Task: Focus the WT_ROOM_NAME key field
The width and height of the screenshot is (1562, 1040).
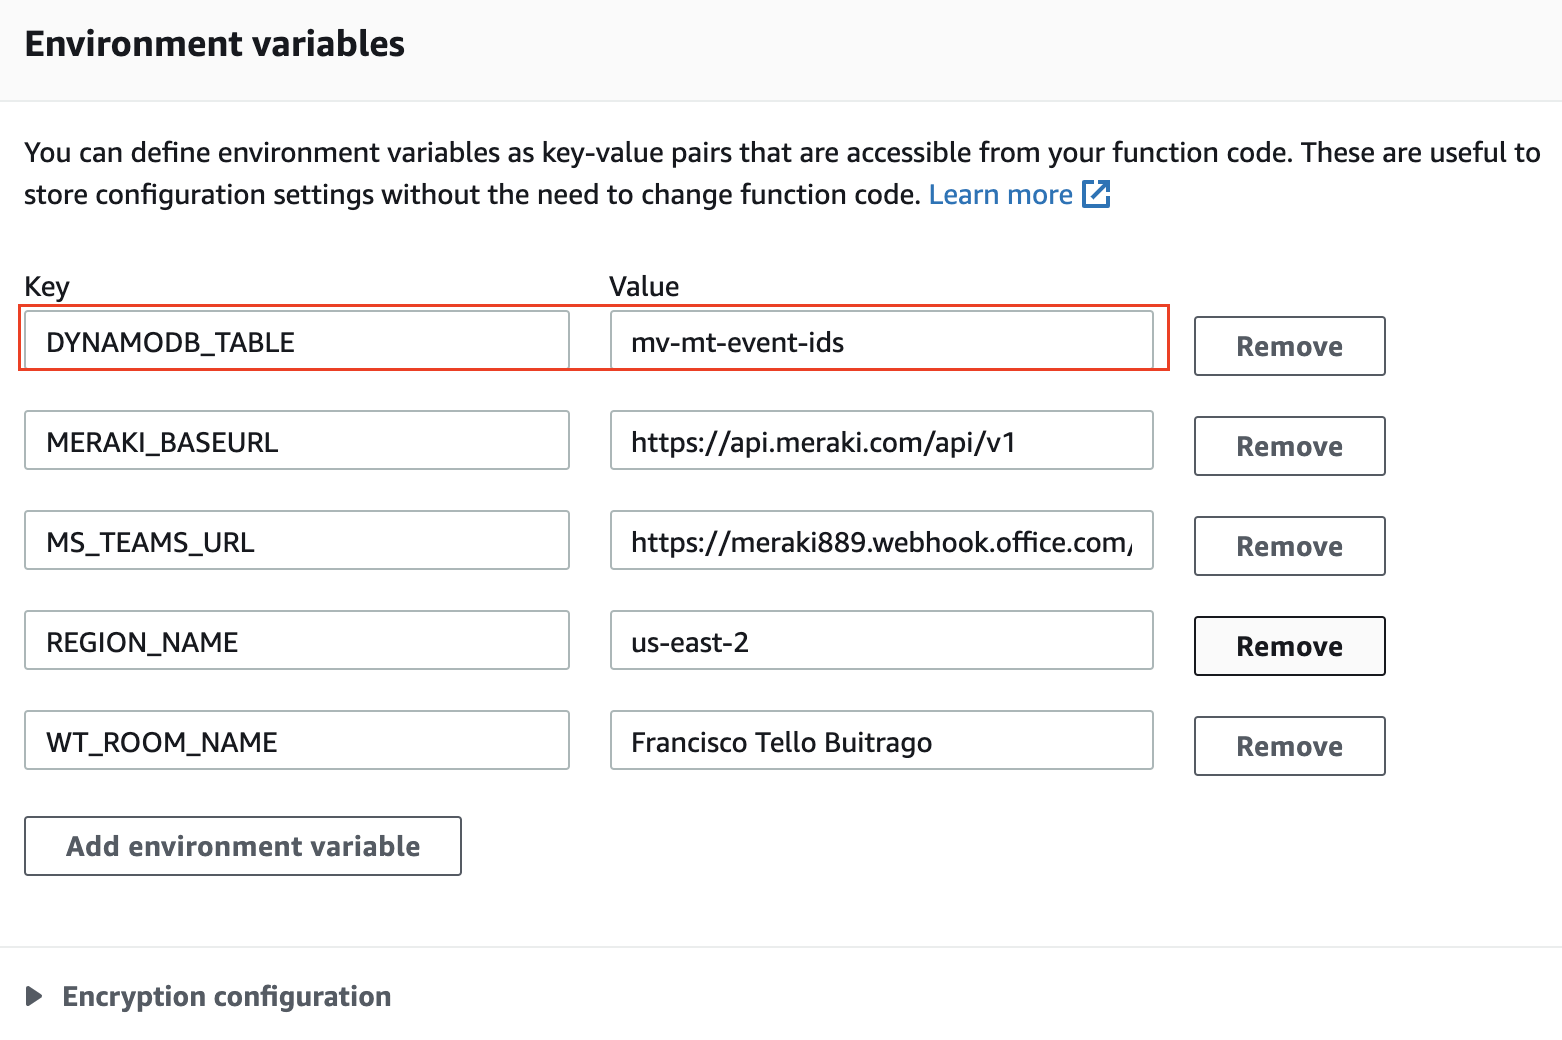Action: (297, 741)
